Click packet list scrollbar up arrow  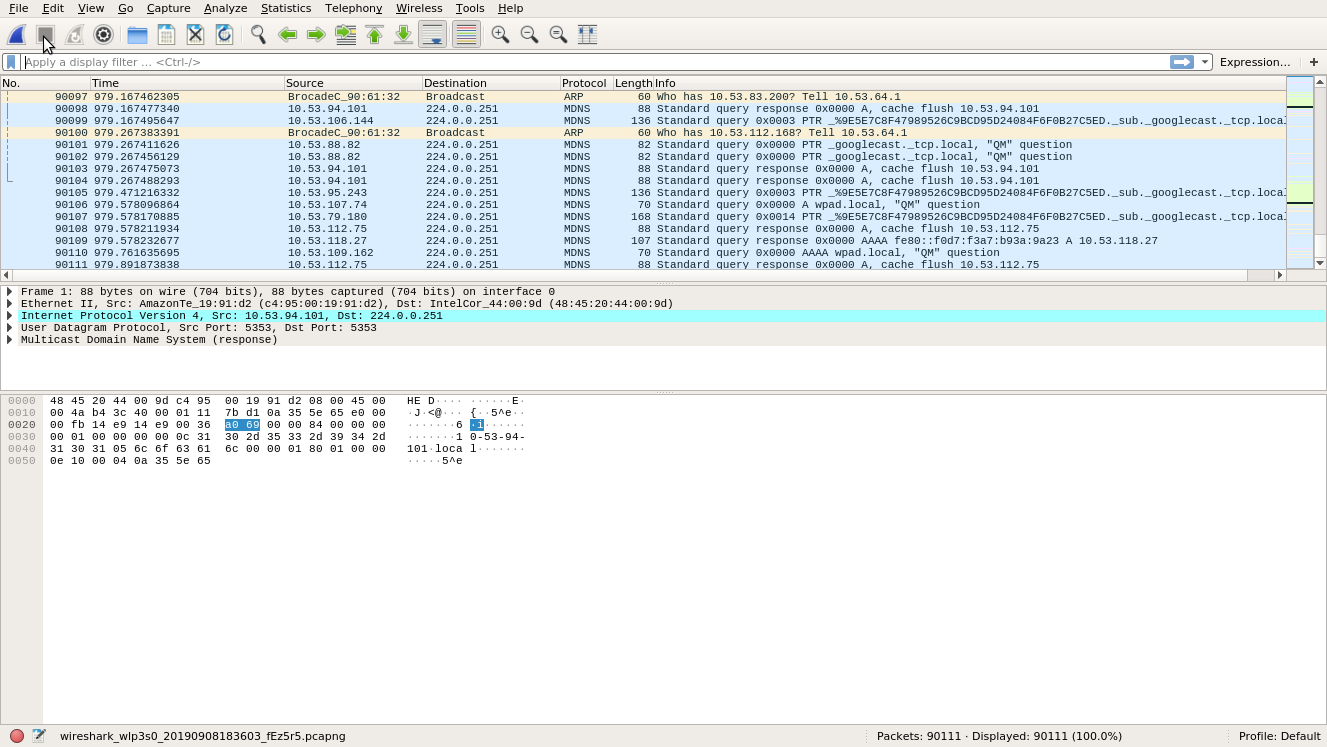(x=1320, y=82)
